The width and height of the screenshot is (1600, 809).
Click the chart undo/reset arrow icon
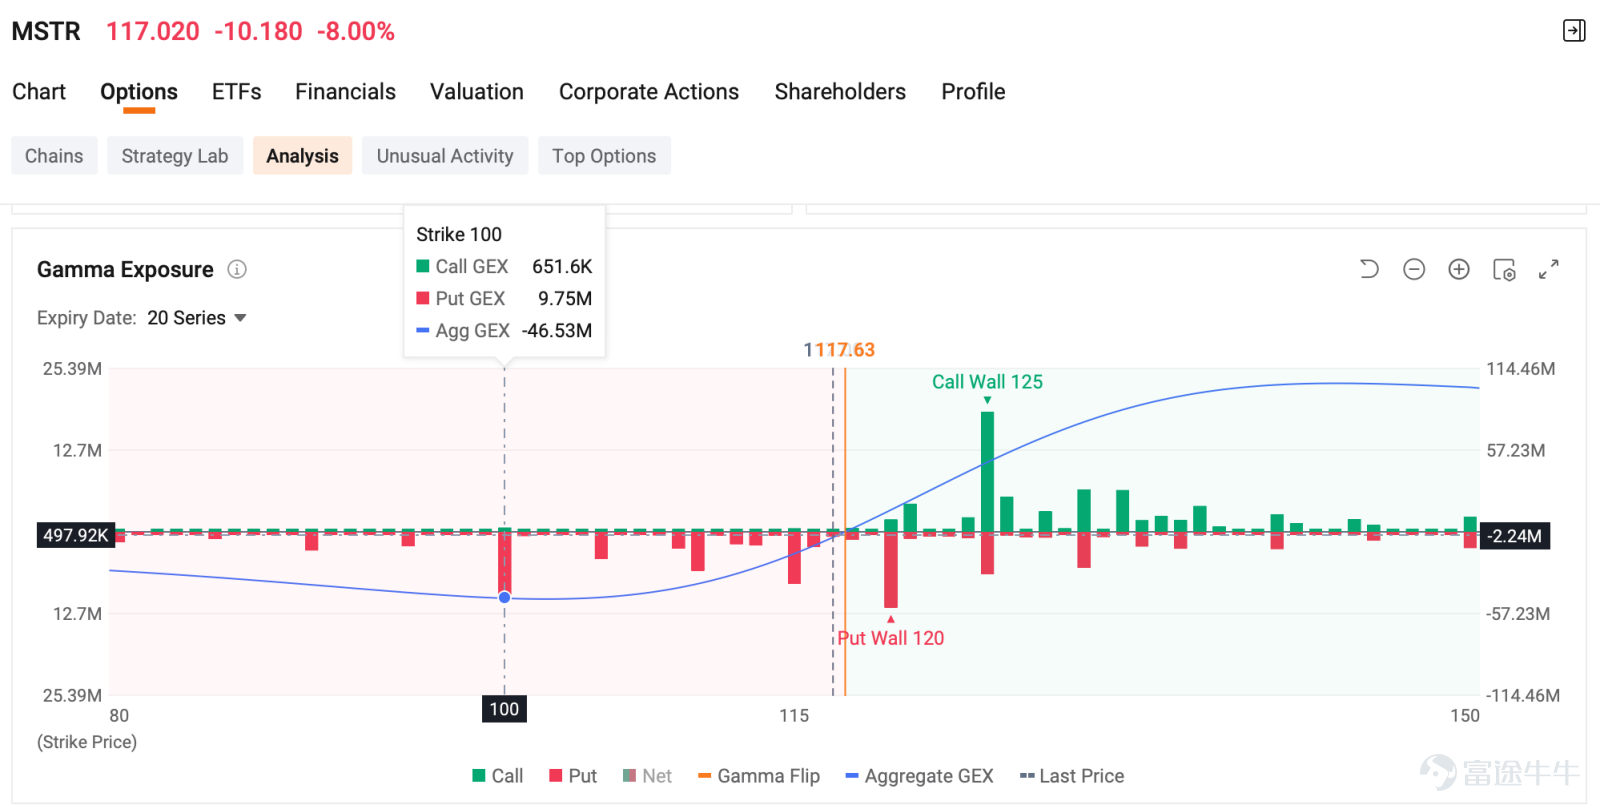1369,269
